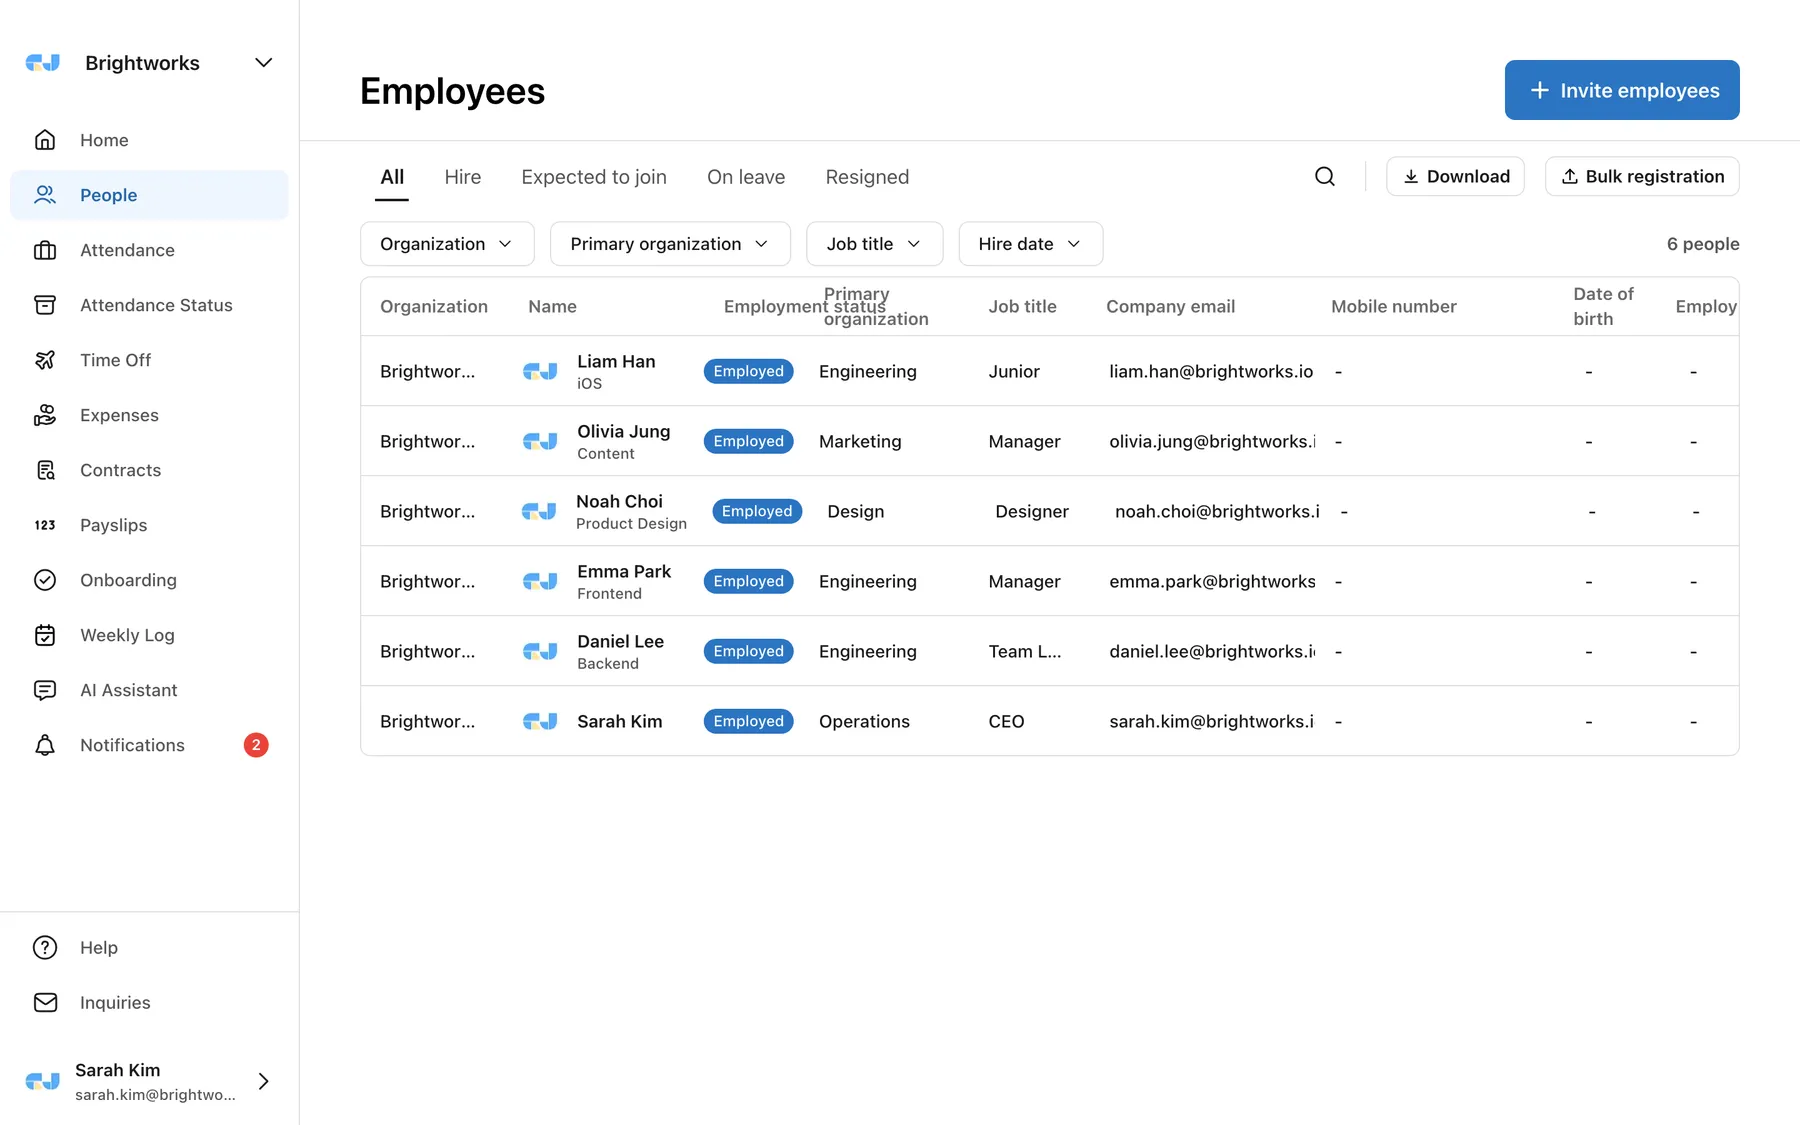
Task: Click Olivia Jung's name in the table
Action: (x=623, y=431)
